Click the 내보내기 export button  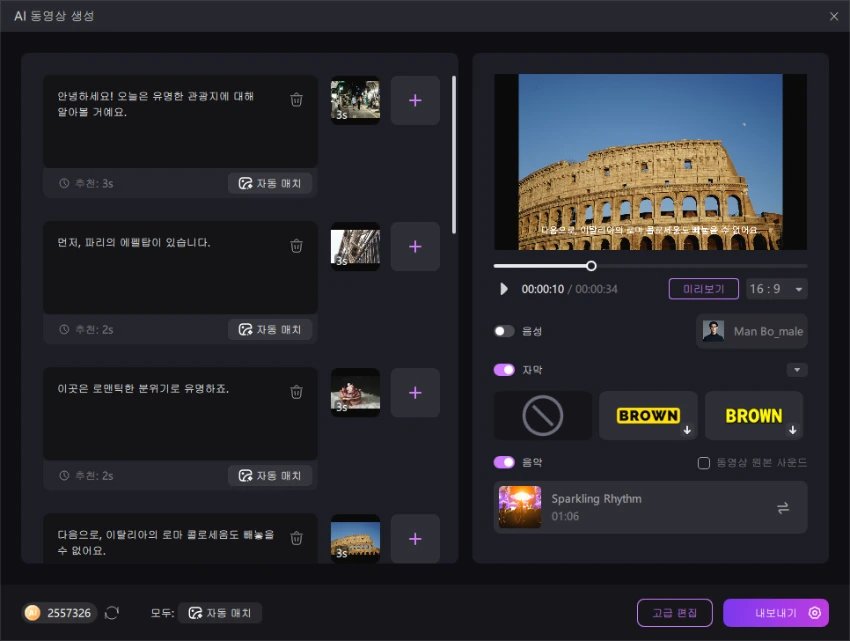(x=776, y=613)
